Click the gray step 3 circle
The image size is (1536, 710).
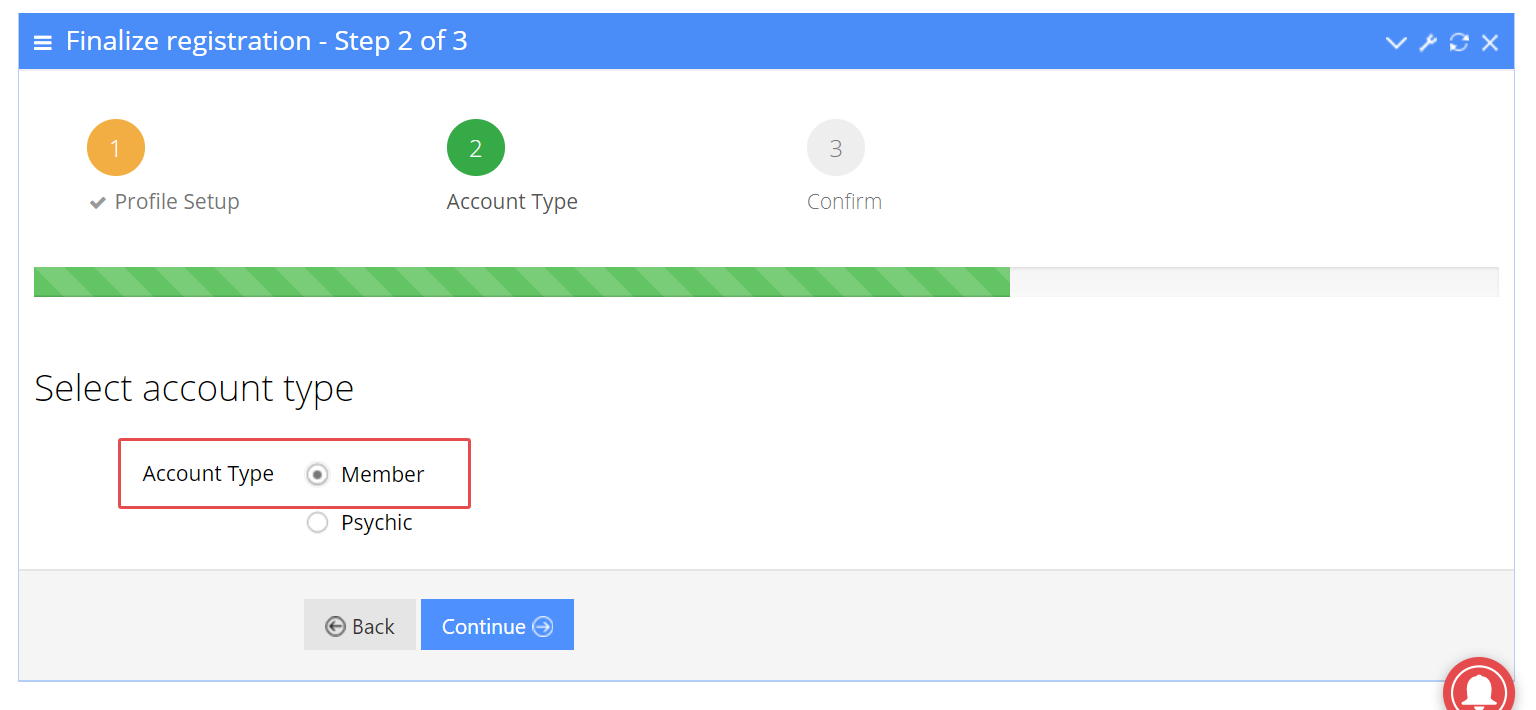(x=836, y=149)
